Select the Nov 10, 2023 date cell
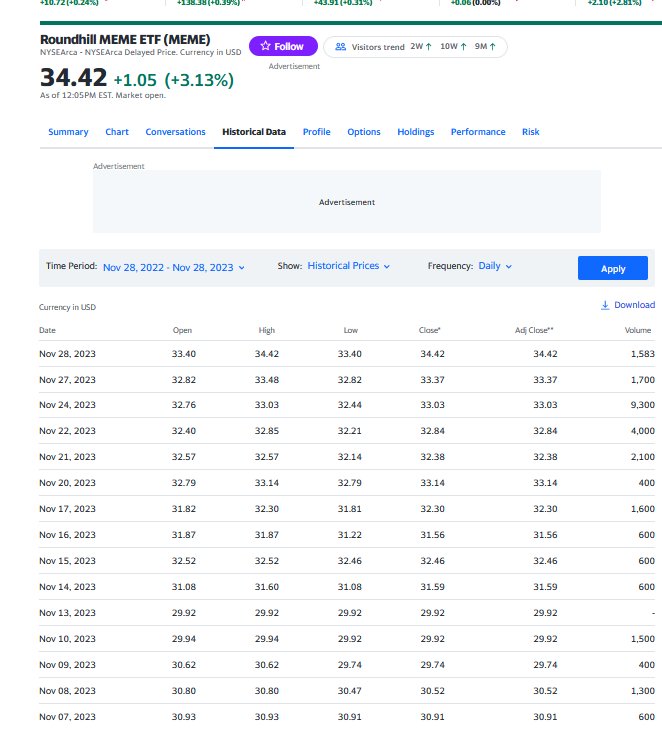This screenshot has width=662, height=729. coord(67,639)
